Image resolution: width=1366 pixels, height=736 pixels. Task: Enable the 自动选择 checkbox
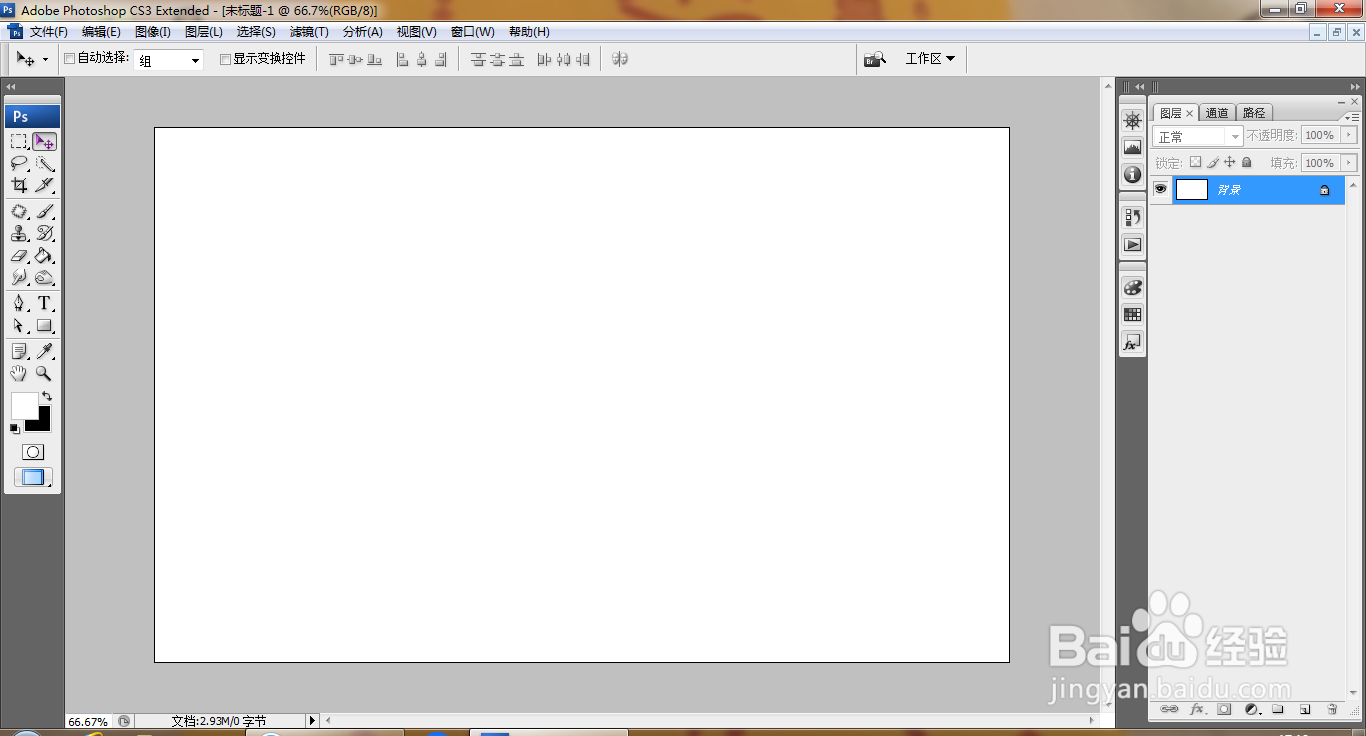click(70, 59)
